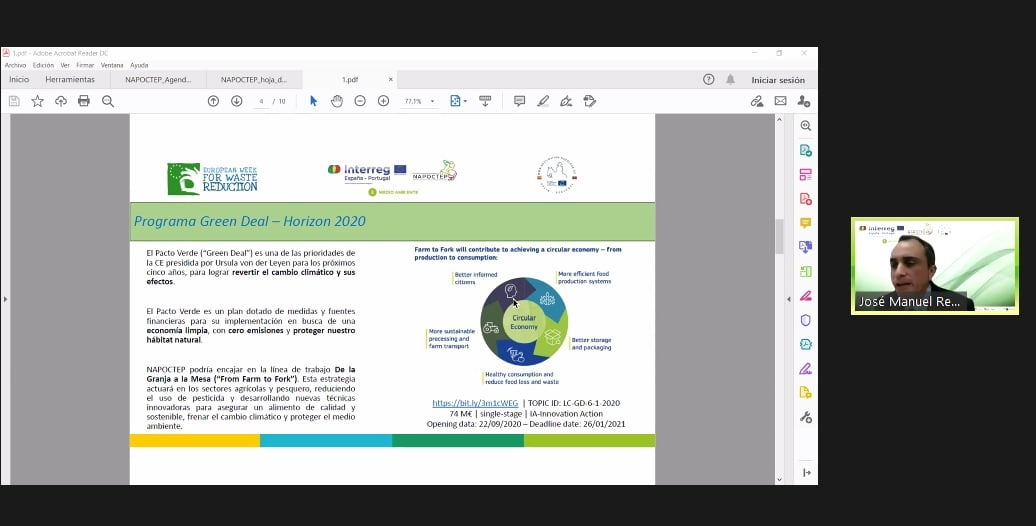Bookmark file with the star icon
1036x526 pixels.
point(37,101)
